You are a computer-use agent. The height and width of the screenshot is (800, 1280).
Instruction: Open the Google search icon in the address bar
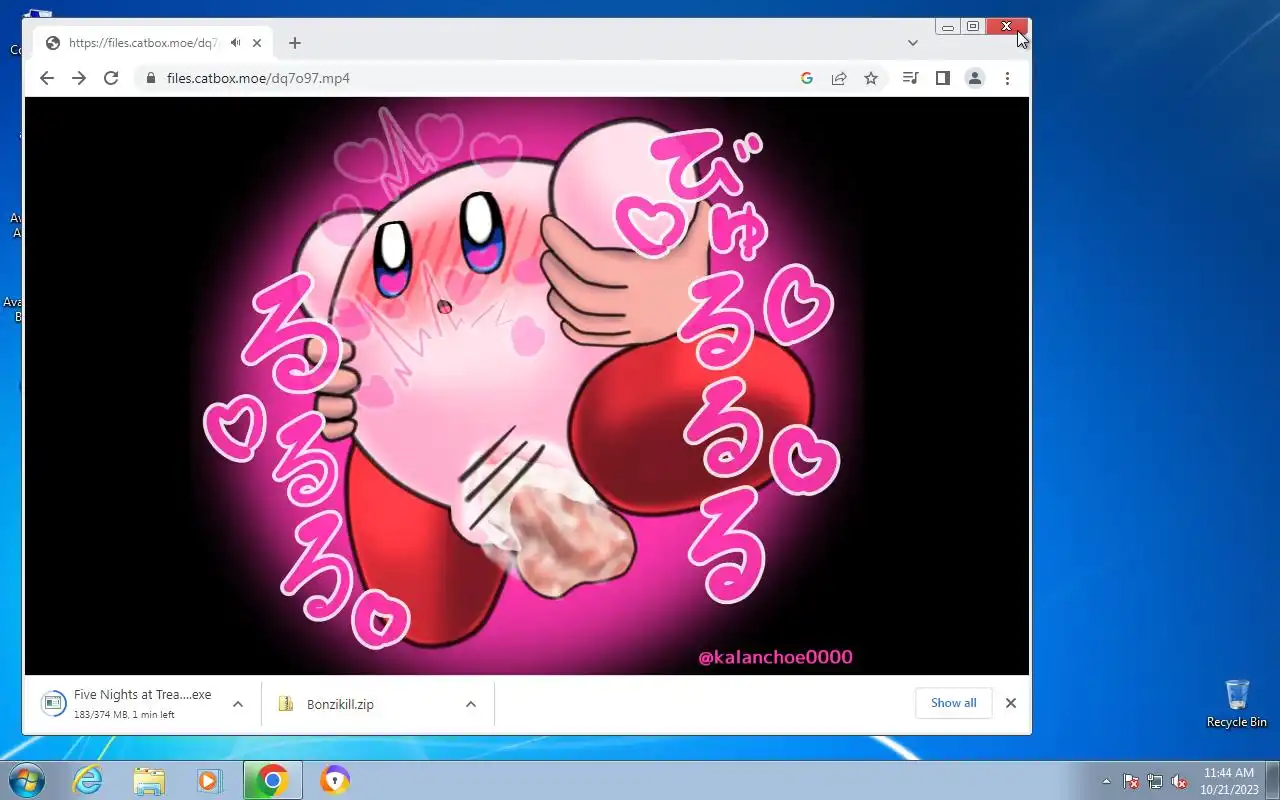pos(807,78)
